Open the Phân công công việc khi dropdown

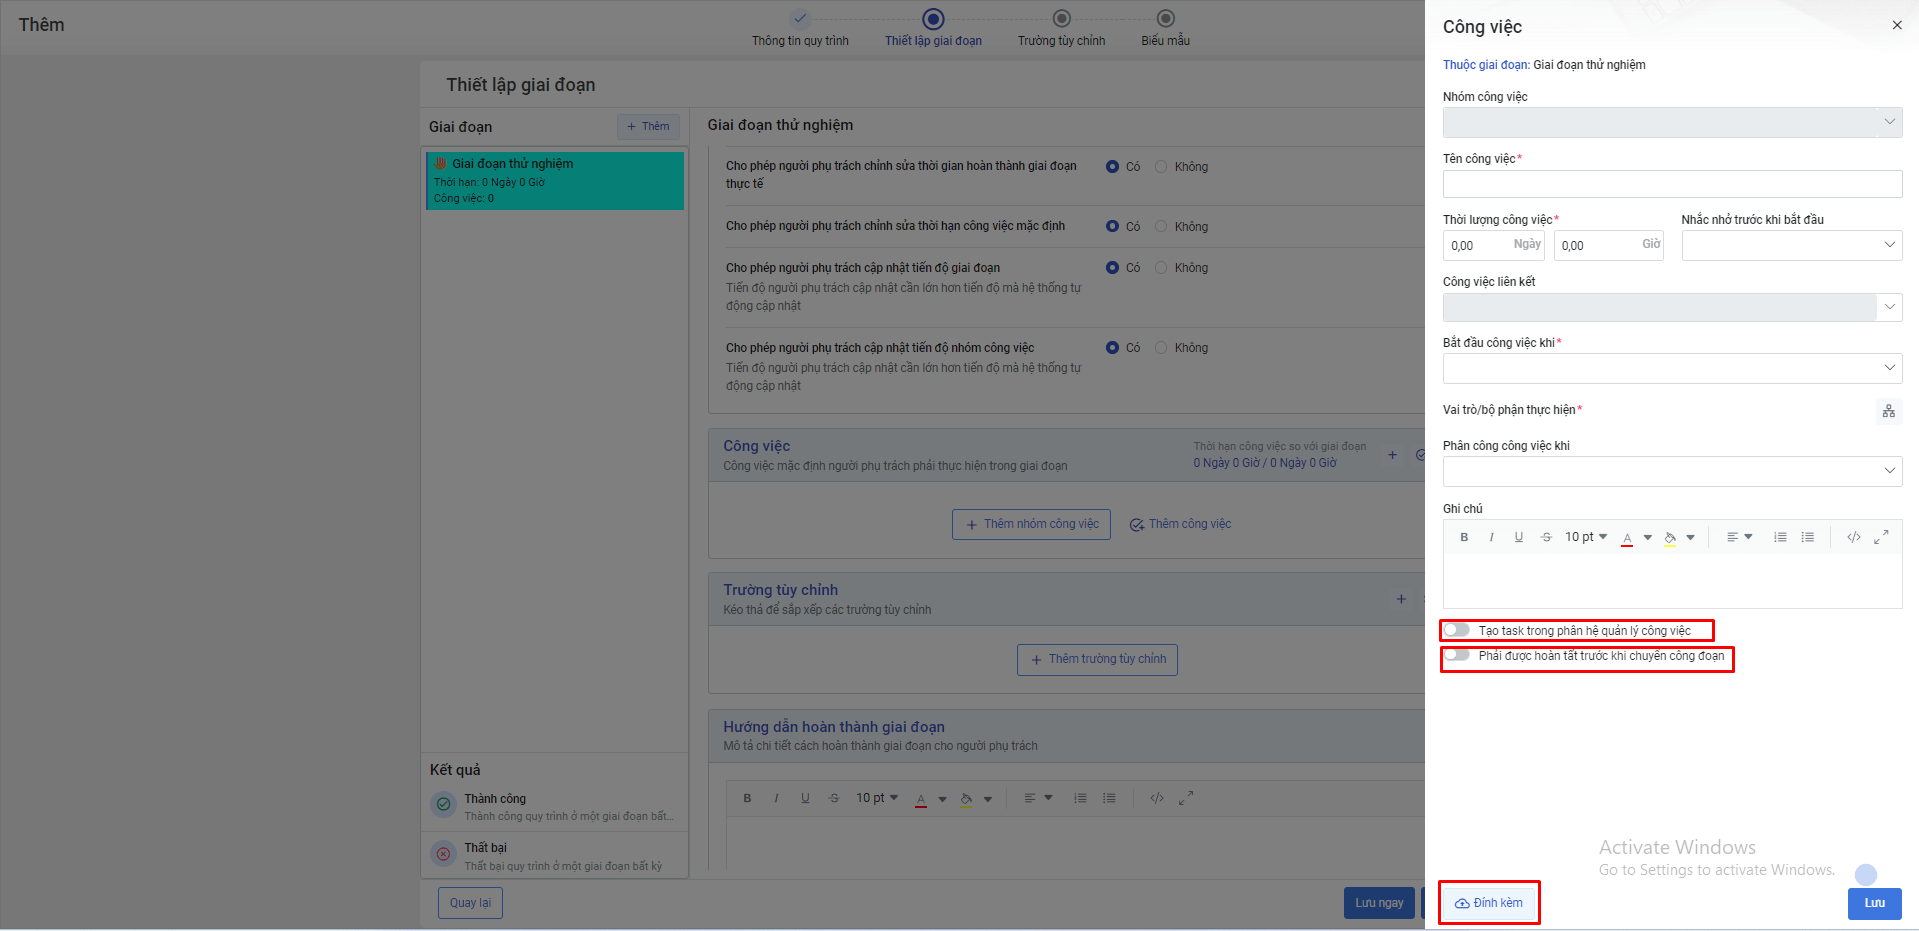point(1672,471)
